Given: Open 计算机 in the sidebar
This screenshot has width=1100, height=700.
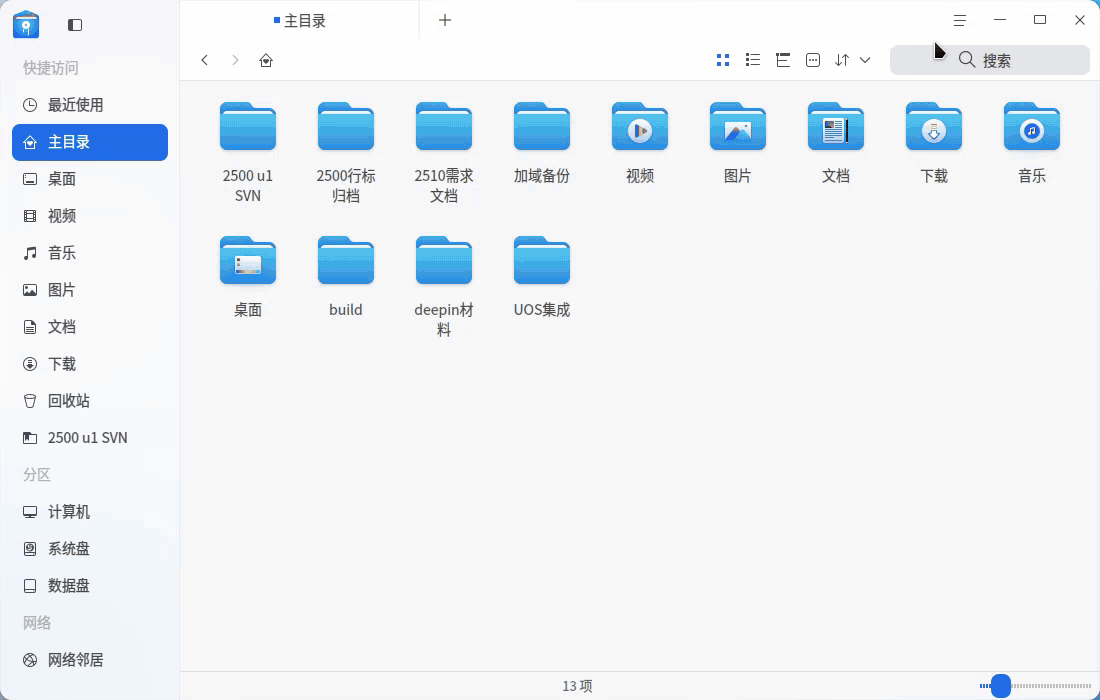Looking at the screenshot, I should pos(90,512).
